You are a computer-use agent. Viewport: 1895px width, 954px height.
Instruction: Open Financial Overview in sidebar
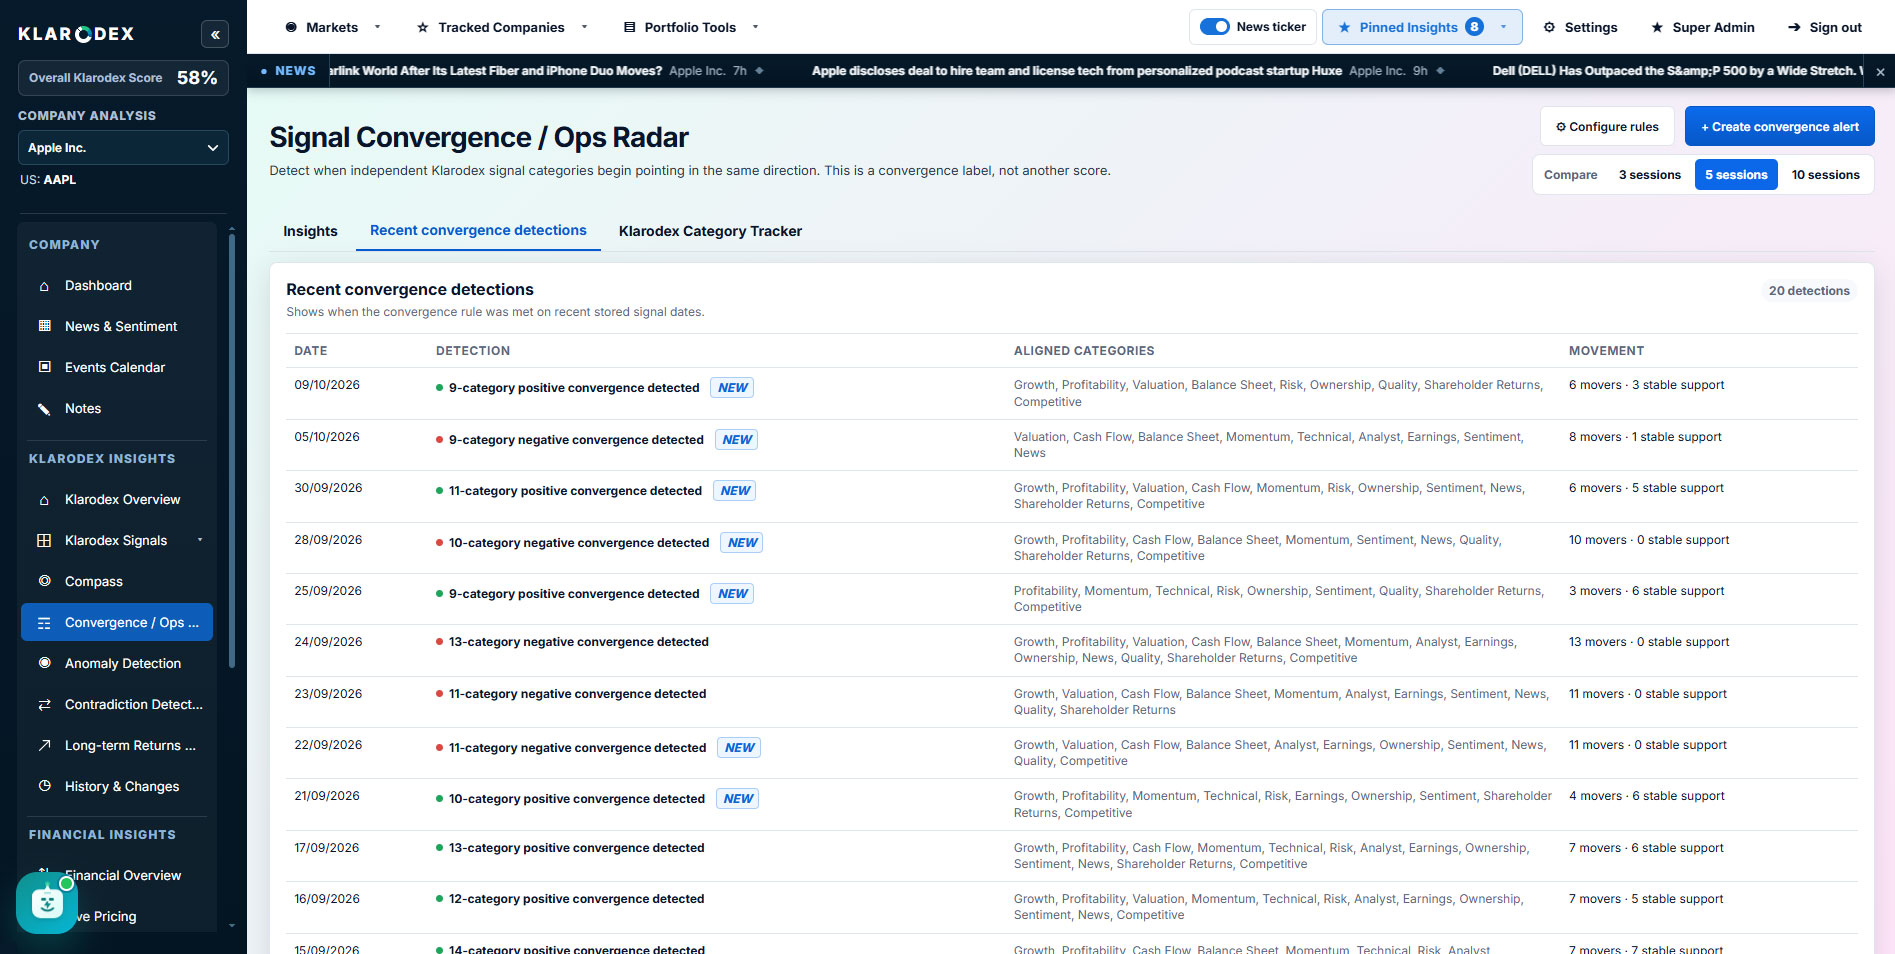click(123, 875)
